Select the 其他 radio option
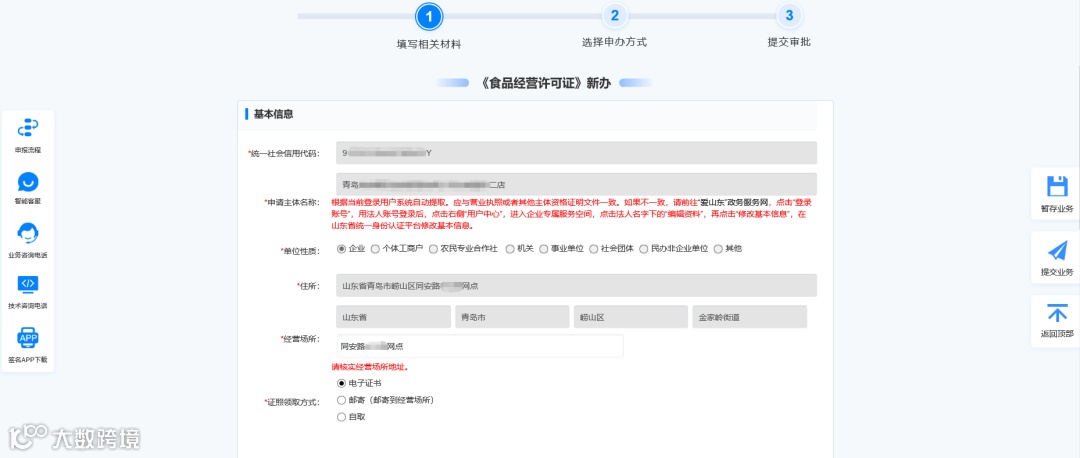This screenshot has width=1080, height=458. point(718,249)
